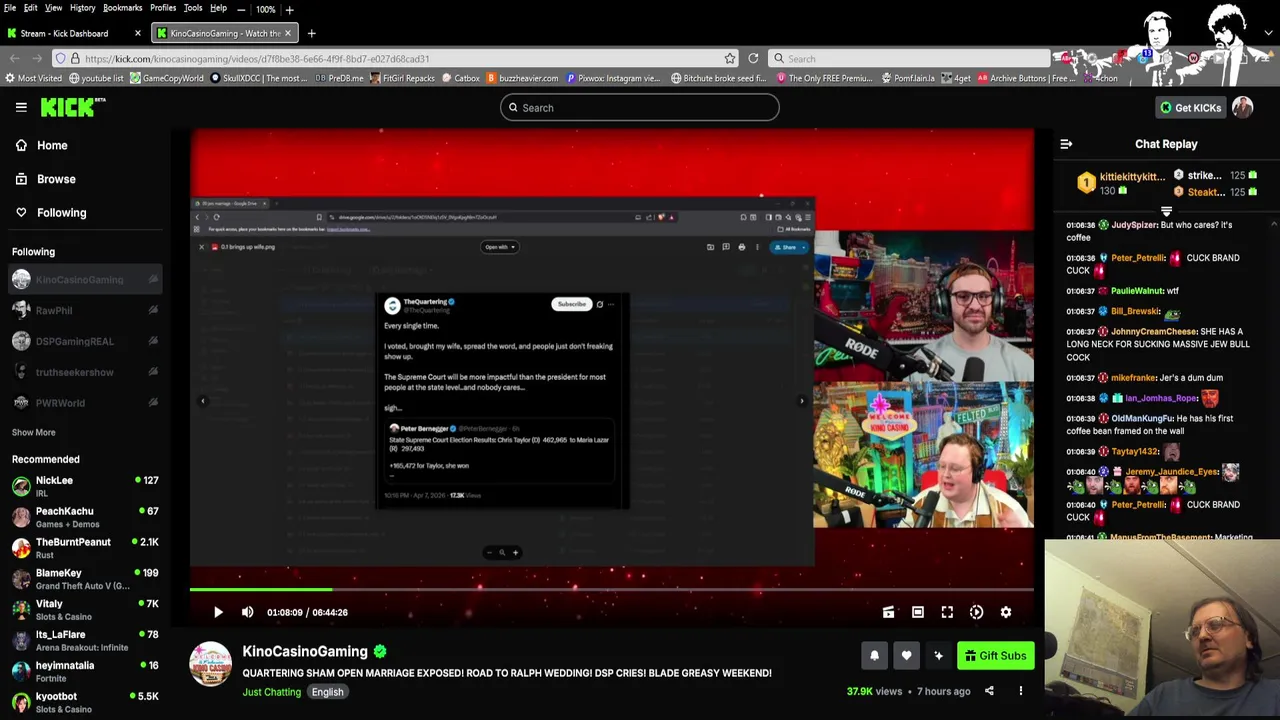Play the video with the play button
This screenshot has width=1280, height=720.
pyautogui.click(x=218, y=612)
